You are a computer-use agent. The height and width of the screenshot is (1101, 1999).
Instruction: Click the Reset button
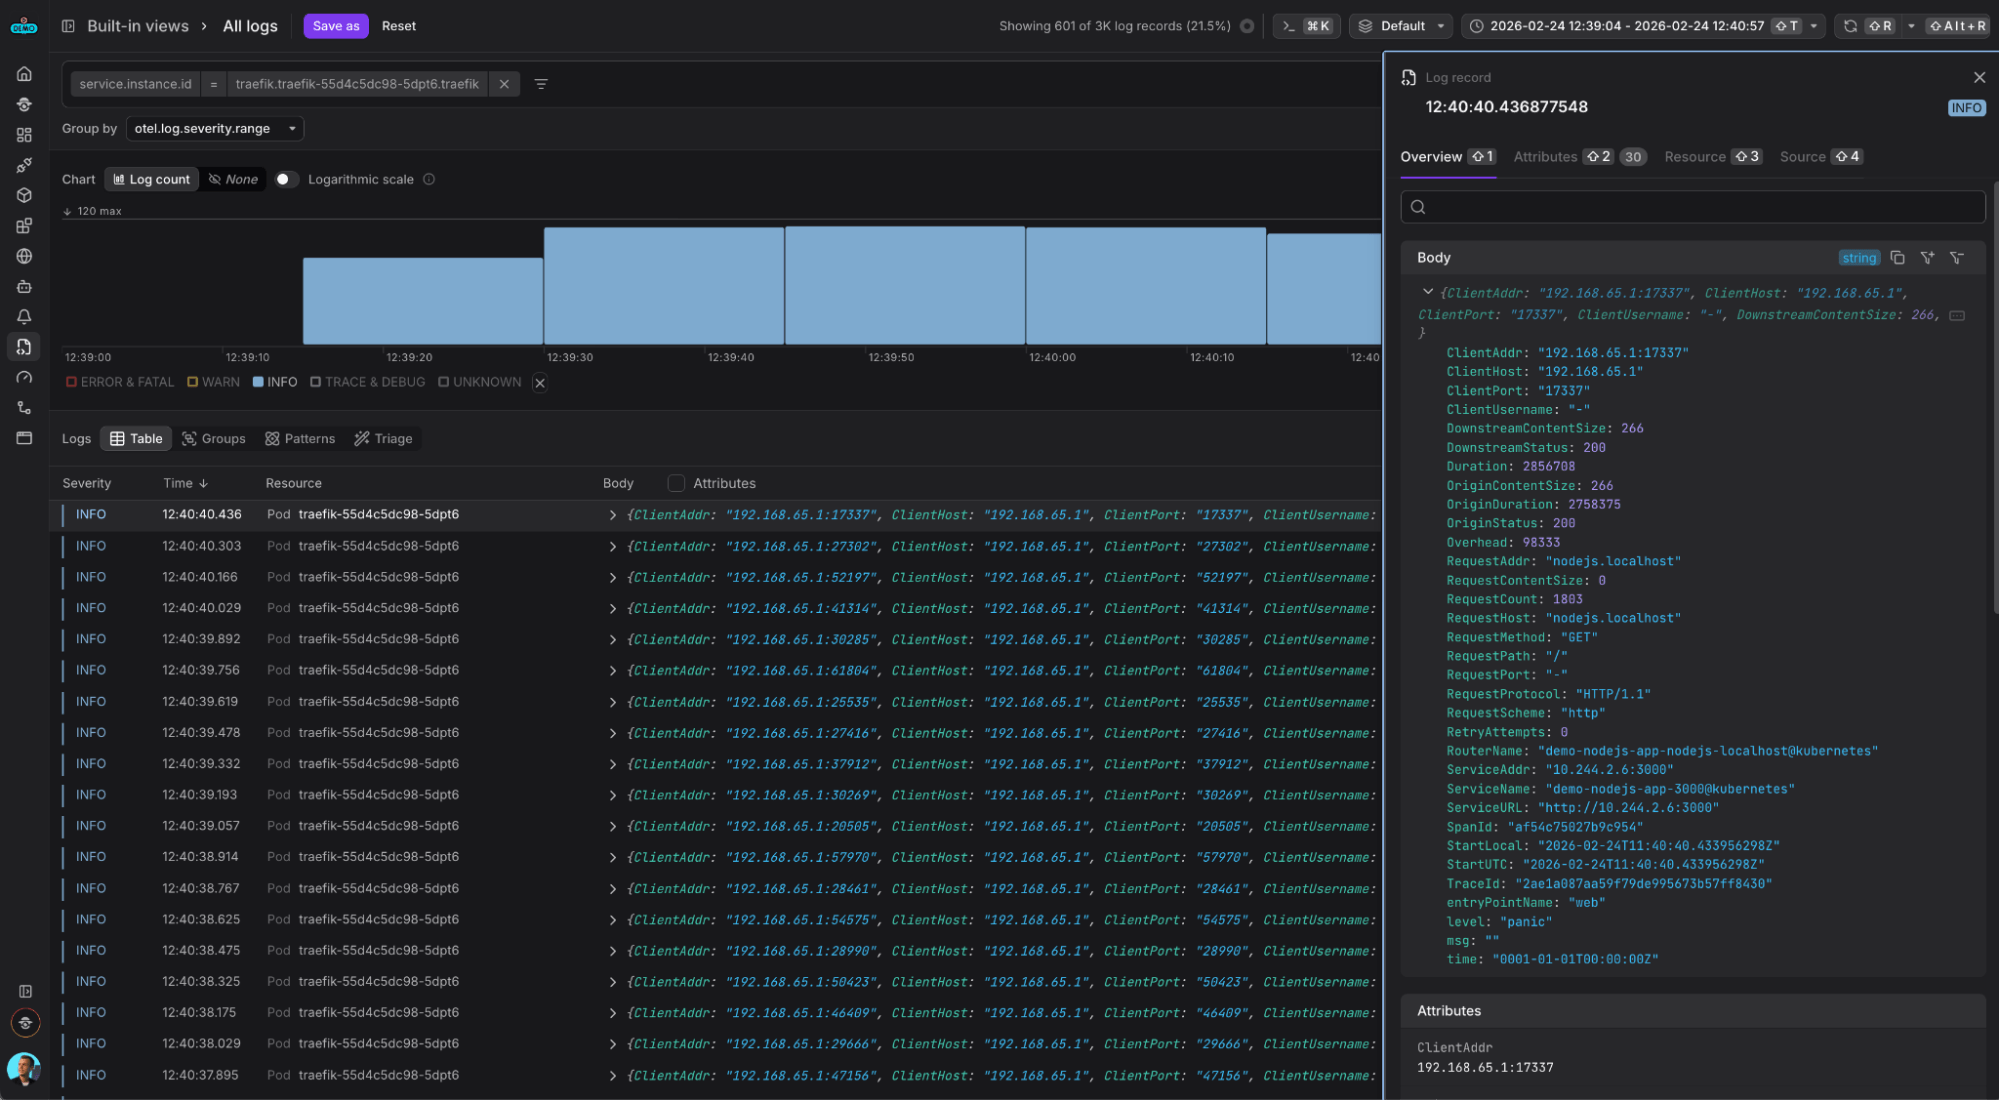tap(399, 26)
